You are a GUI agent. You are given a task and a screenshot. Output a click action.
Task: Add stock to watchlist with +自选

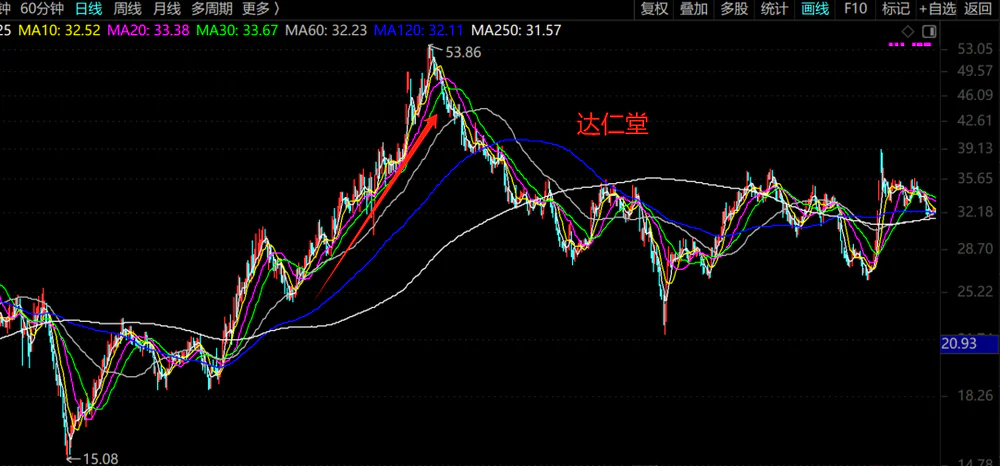[x=937, y=9]
